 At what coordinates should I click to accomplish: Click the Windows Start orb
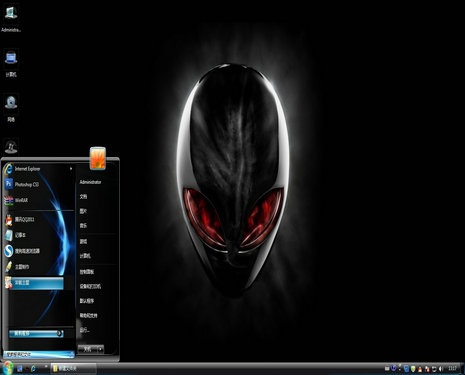point(7,368)
